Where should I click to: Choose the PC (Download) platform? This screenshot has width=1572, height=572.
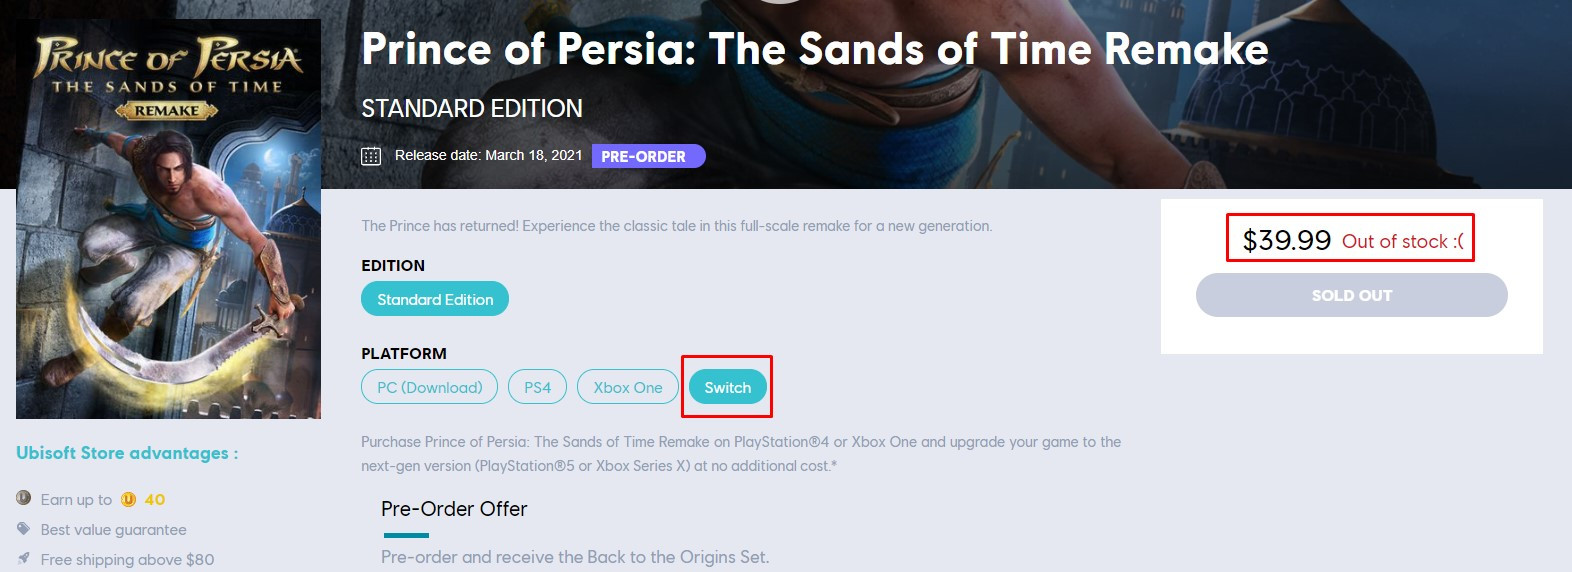[x=429, y=387]
